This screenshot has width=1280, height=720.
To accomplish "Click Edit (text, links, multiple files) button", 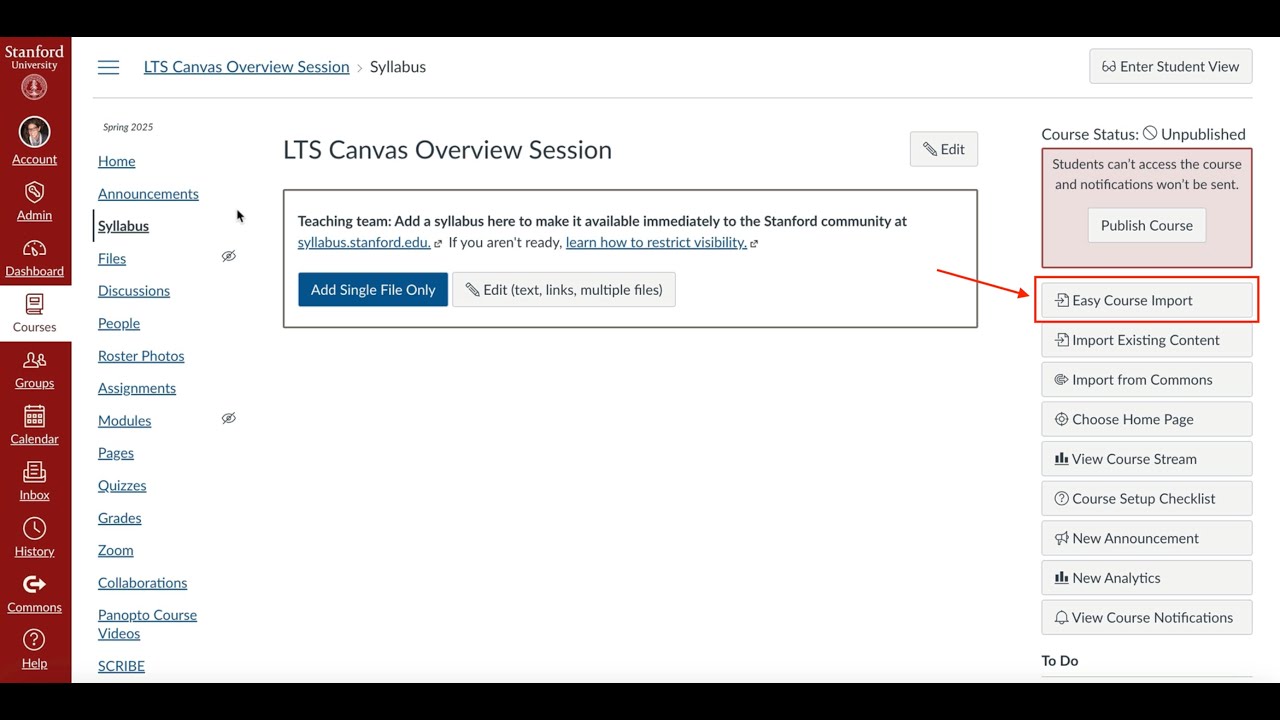I will coord(564,290).
